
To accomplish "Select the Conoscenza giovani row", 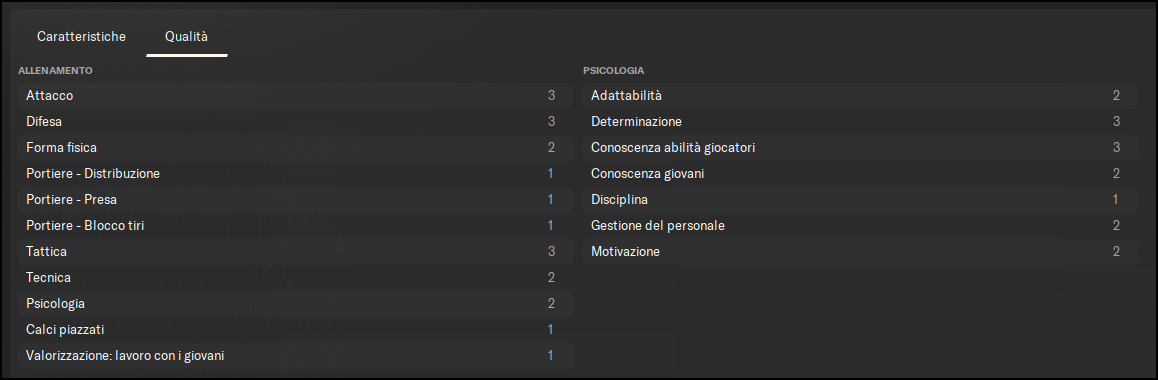I will tap(860, 174).
